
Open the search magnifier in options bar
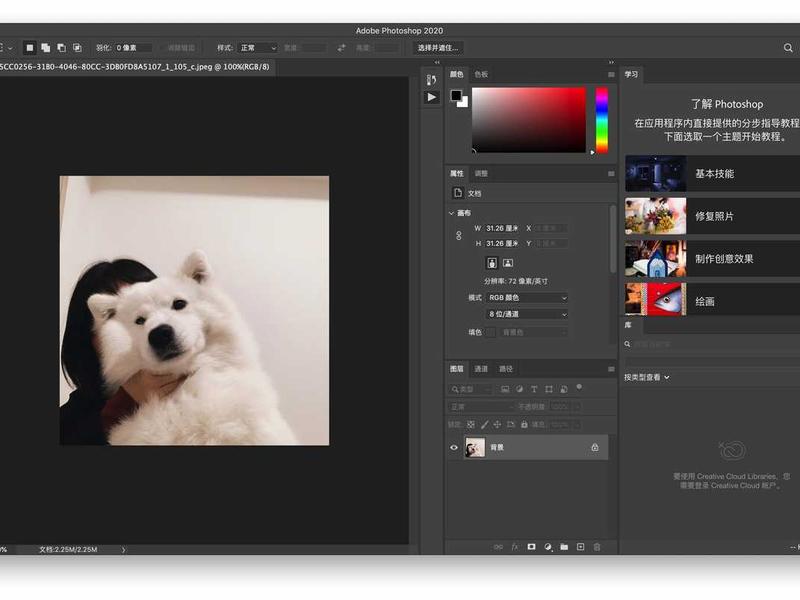[x=788, y=48]
